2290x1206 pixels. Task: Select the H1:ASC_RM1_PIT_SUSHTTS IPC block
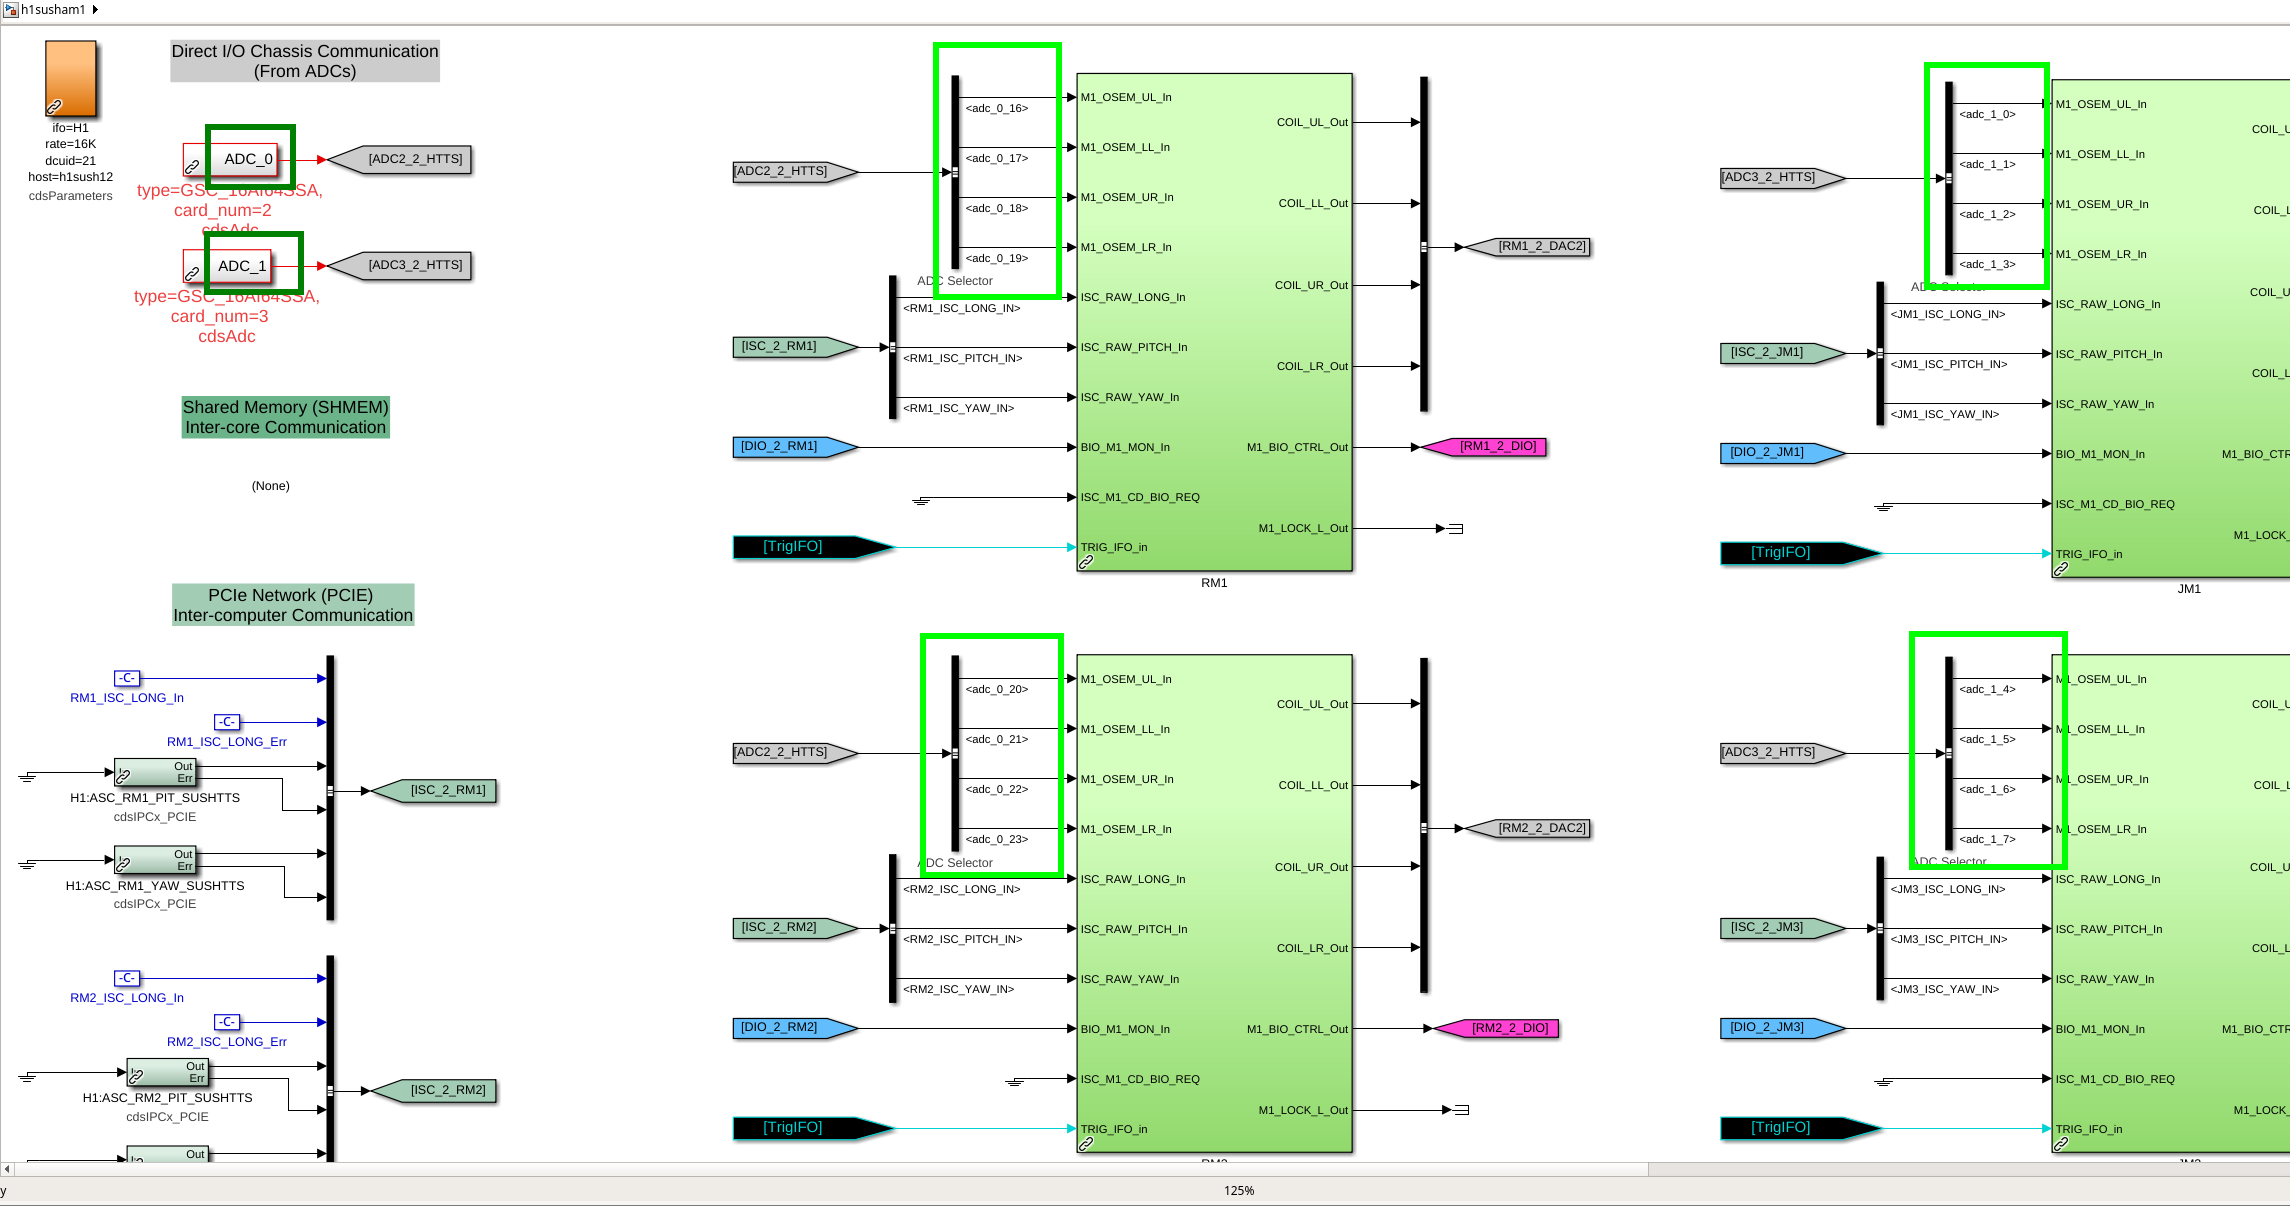155,772
